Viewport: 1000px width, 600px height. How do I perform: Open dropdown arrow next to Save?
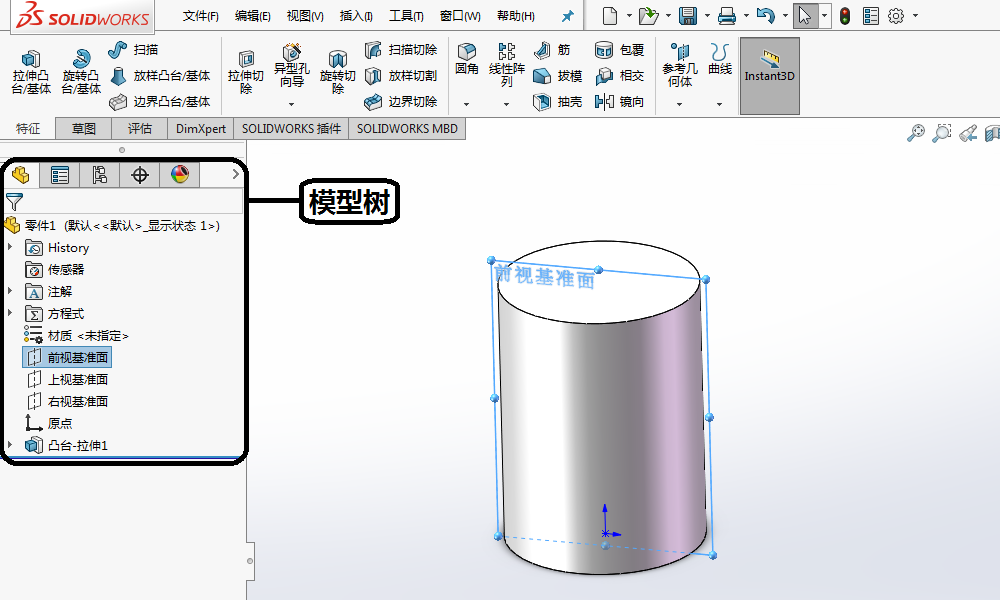707,15
